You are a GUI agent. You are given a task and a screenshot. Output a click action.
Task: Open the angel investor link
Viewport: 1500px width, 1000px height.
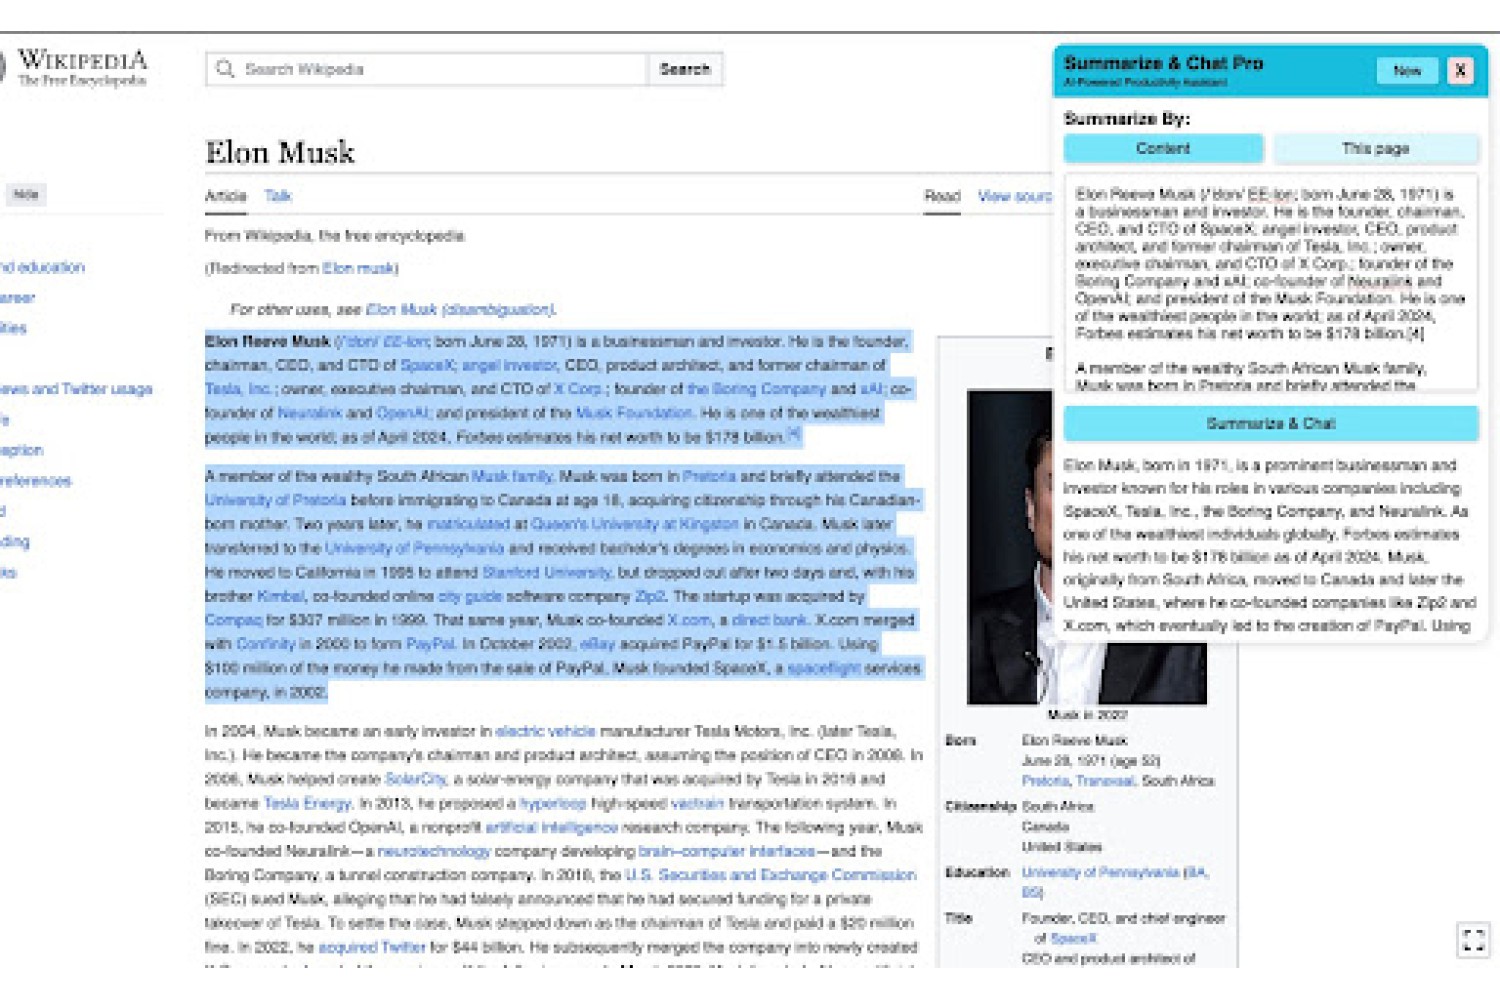click(x=509, y=365)
